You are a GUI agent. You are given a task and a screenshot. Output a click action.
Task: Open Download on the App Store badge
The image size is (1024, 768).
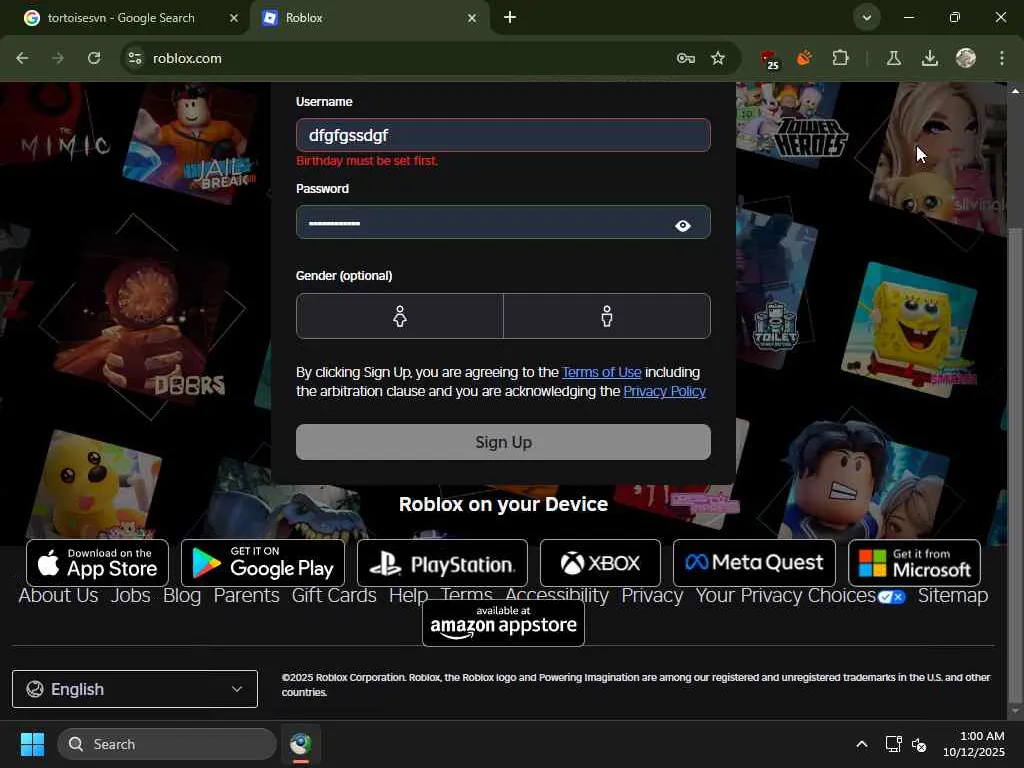[x=97, y=563]
